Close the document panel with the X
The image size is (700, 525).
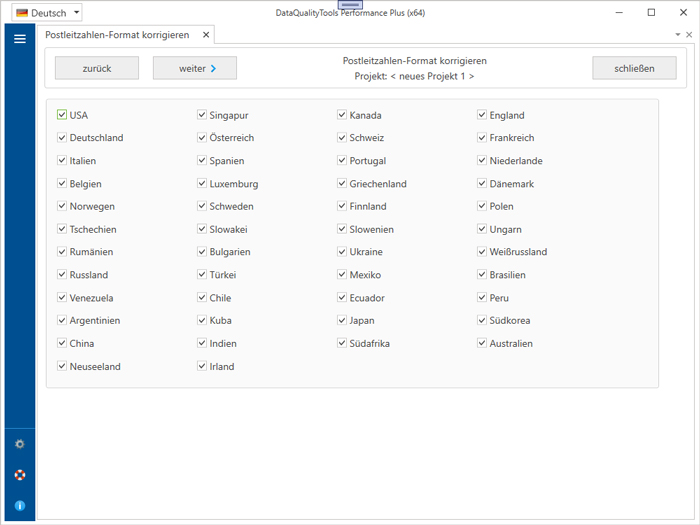(x=689, y=35)
